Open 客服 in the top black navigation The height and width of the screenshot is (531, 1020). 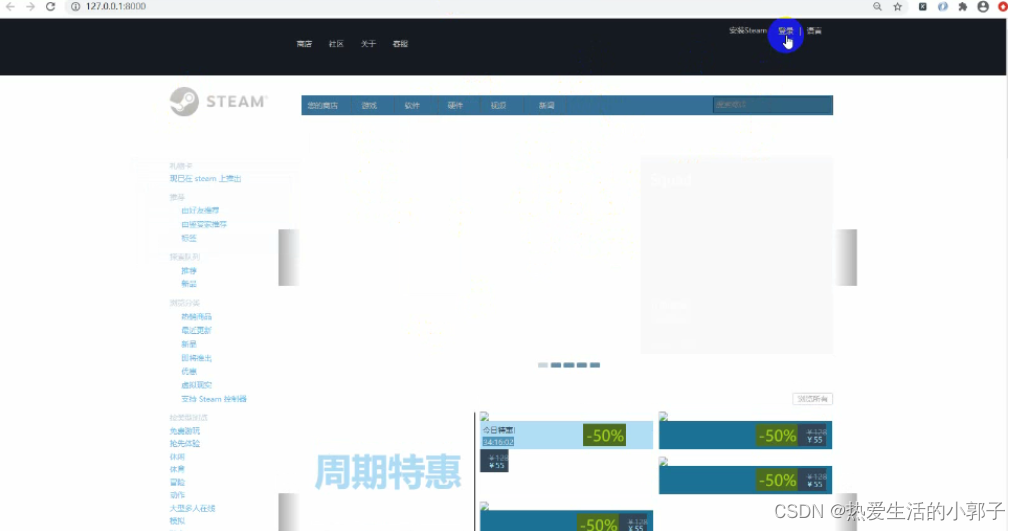pyautogui.click(x=400, y=44)
